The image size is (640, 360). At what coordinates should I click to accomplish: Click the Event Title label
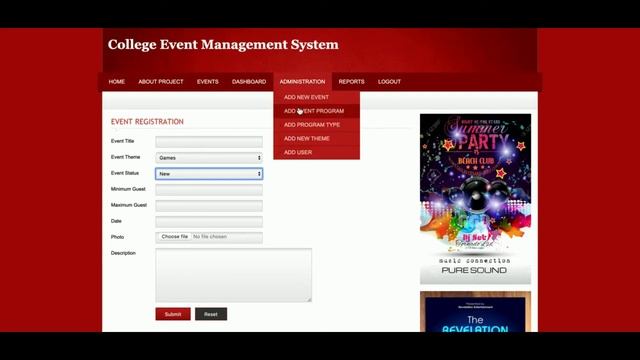pyautogui.click(x=122, y=141)
